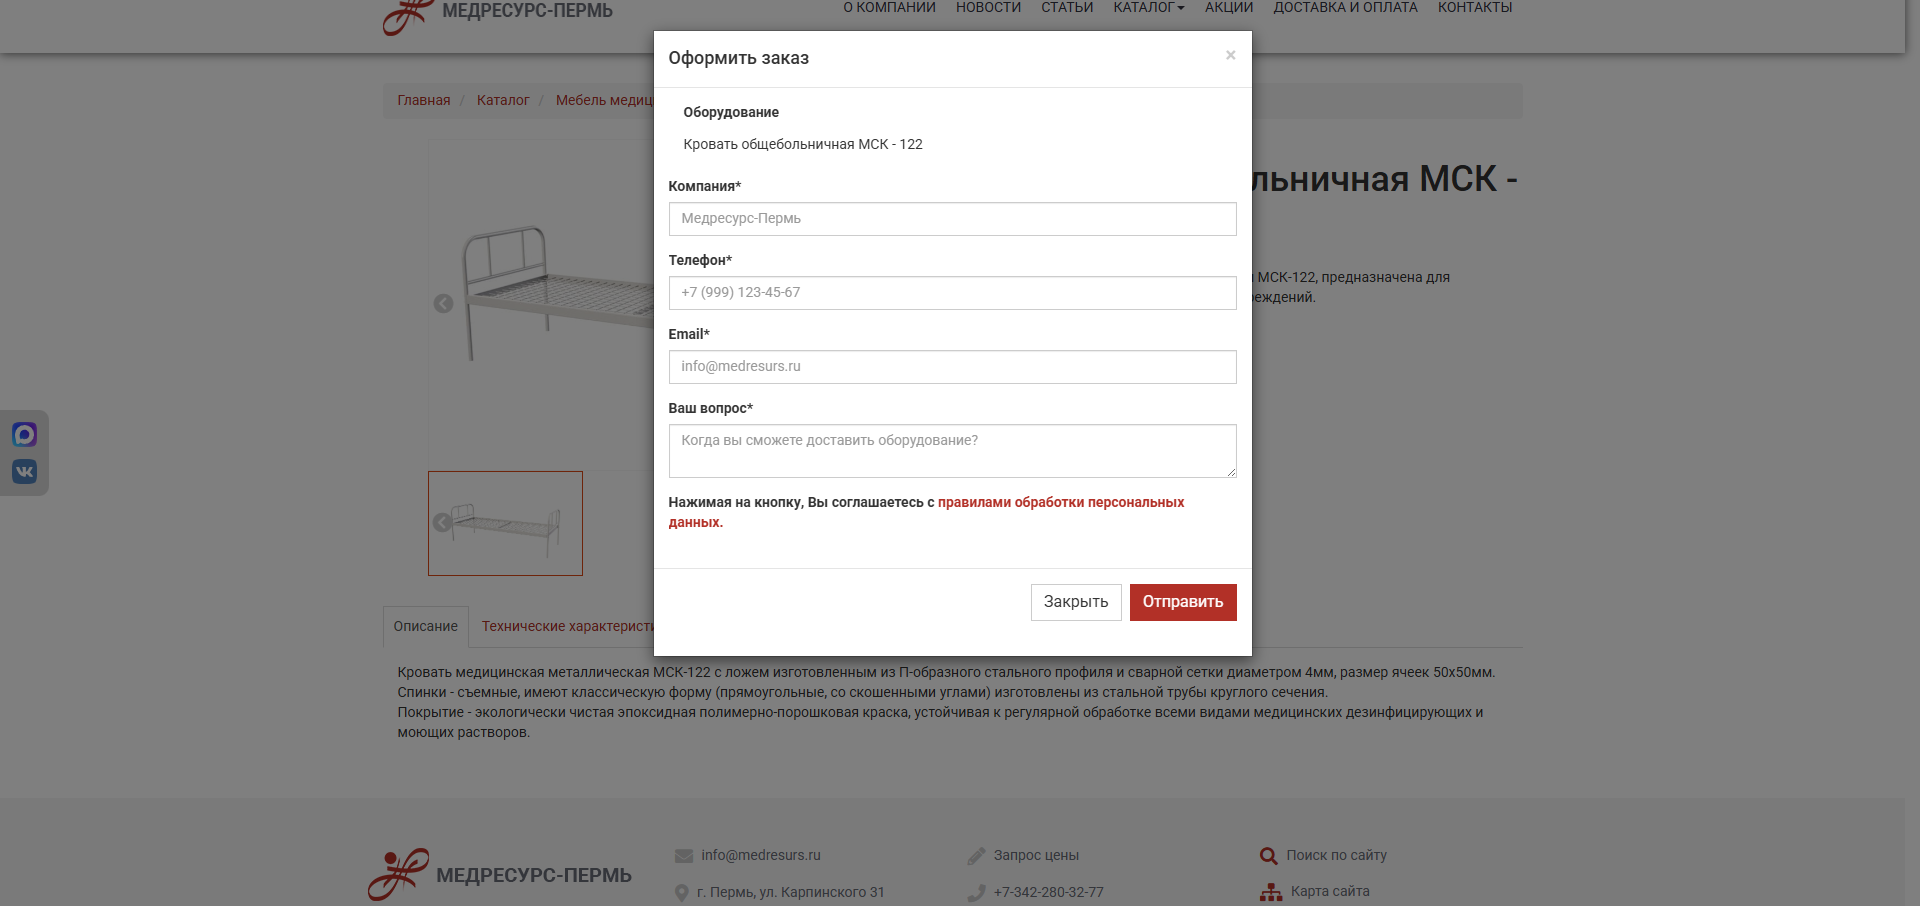1920x906 pixels.
Task: Click the footer Медресурс-Пермь logo
Action: (500, 874)
